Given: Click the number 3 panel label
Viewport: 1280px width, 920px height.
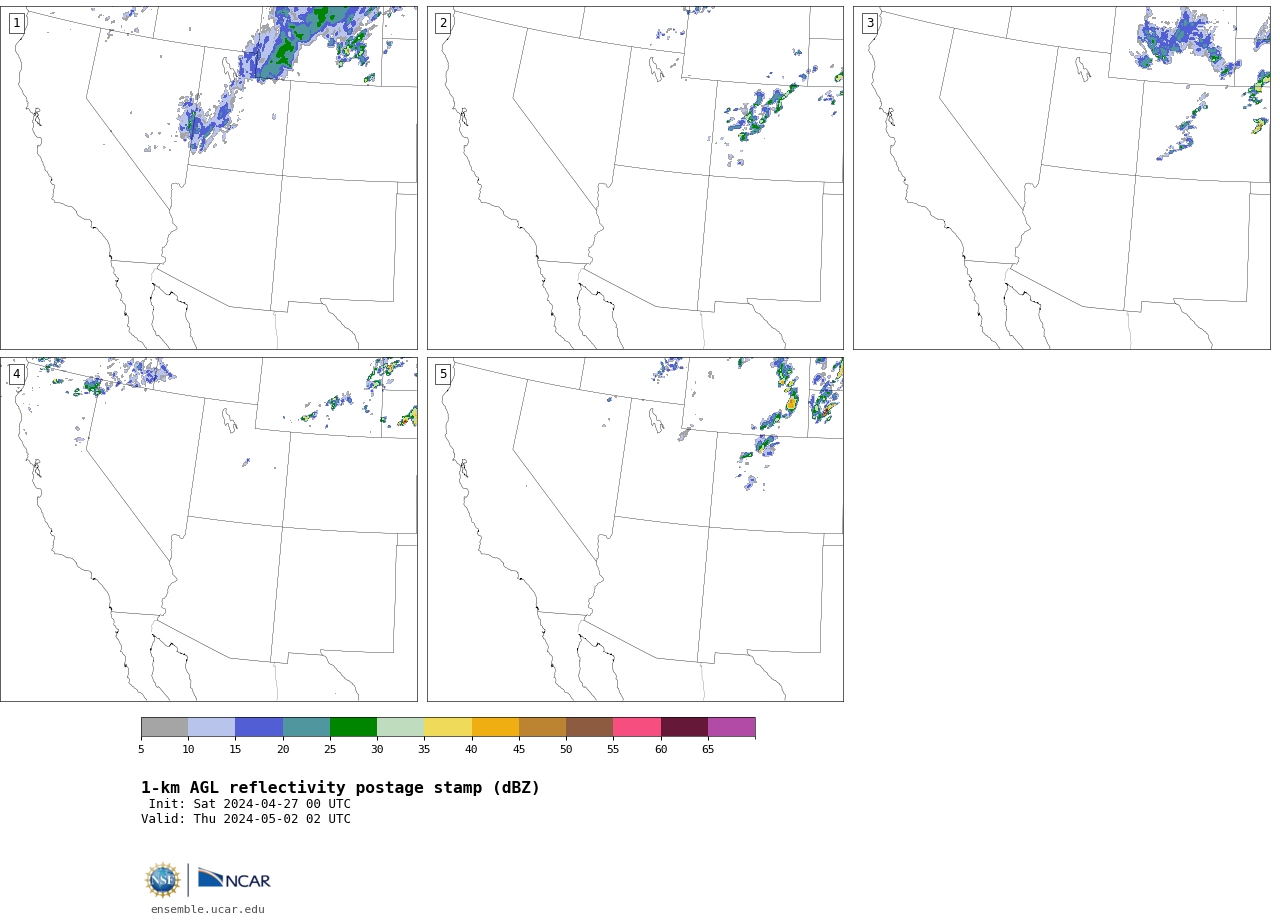Looking at the screenshot, I should (869, 23).
